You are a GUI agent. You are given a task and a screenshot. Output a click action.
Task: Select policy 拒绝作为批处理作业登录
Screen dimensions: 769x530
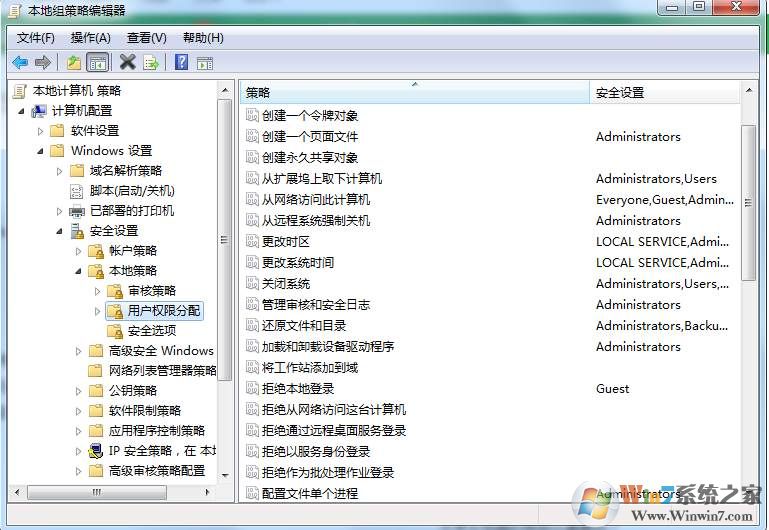click(328, 473)
